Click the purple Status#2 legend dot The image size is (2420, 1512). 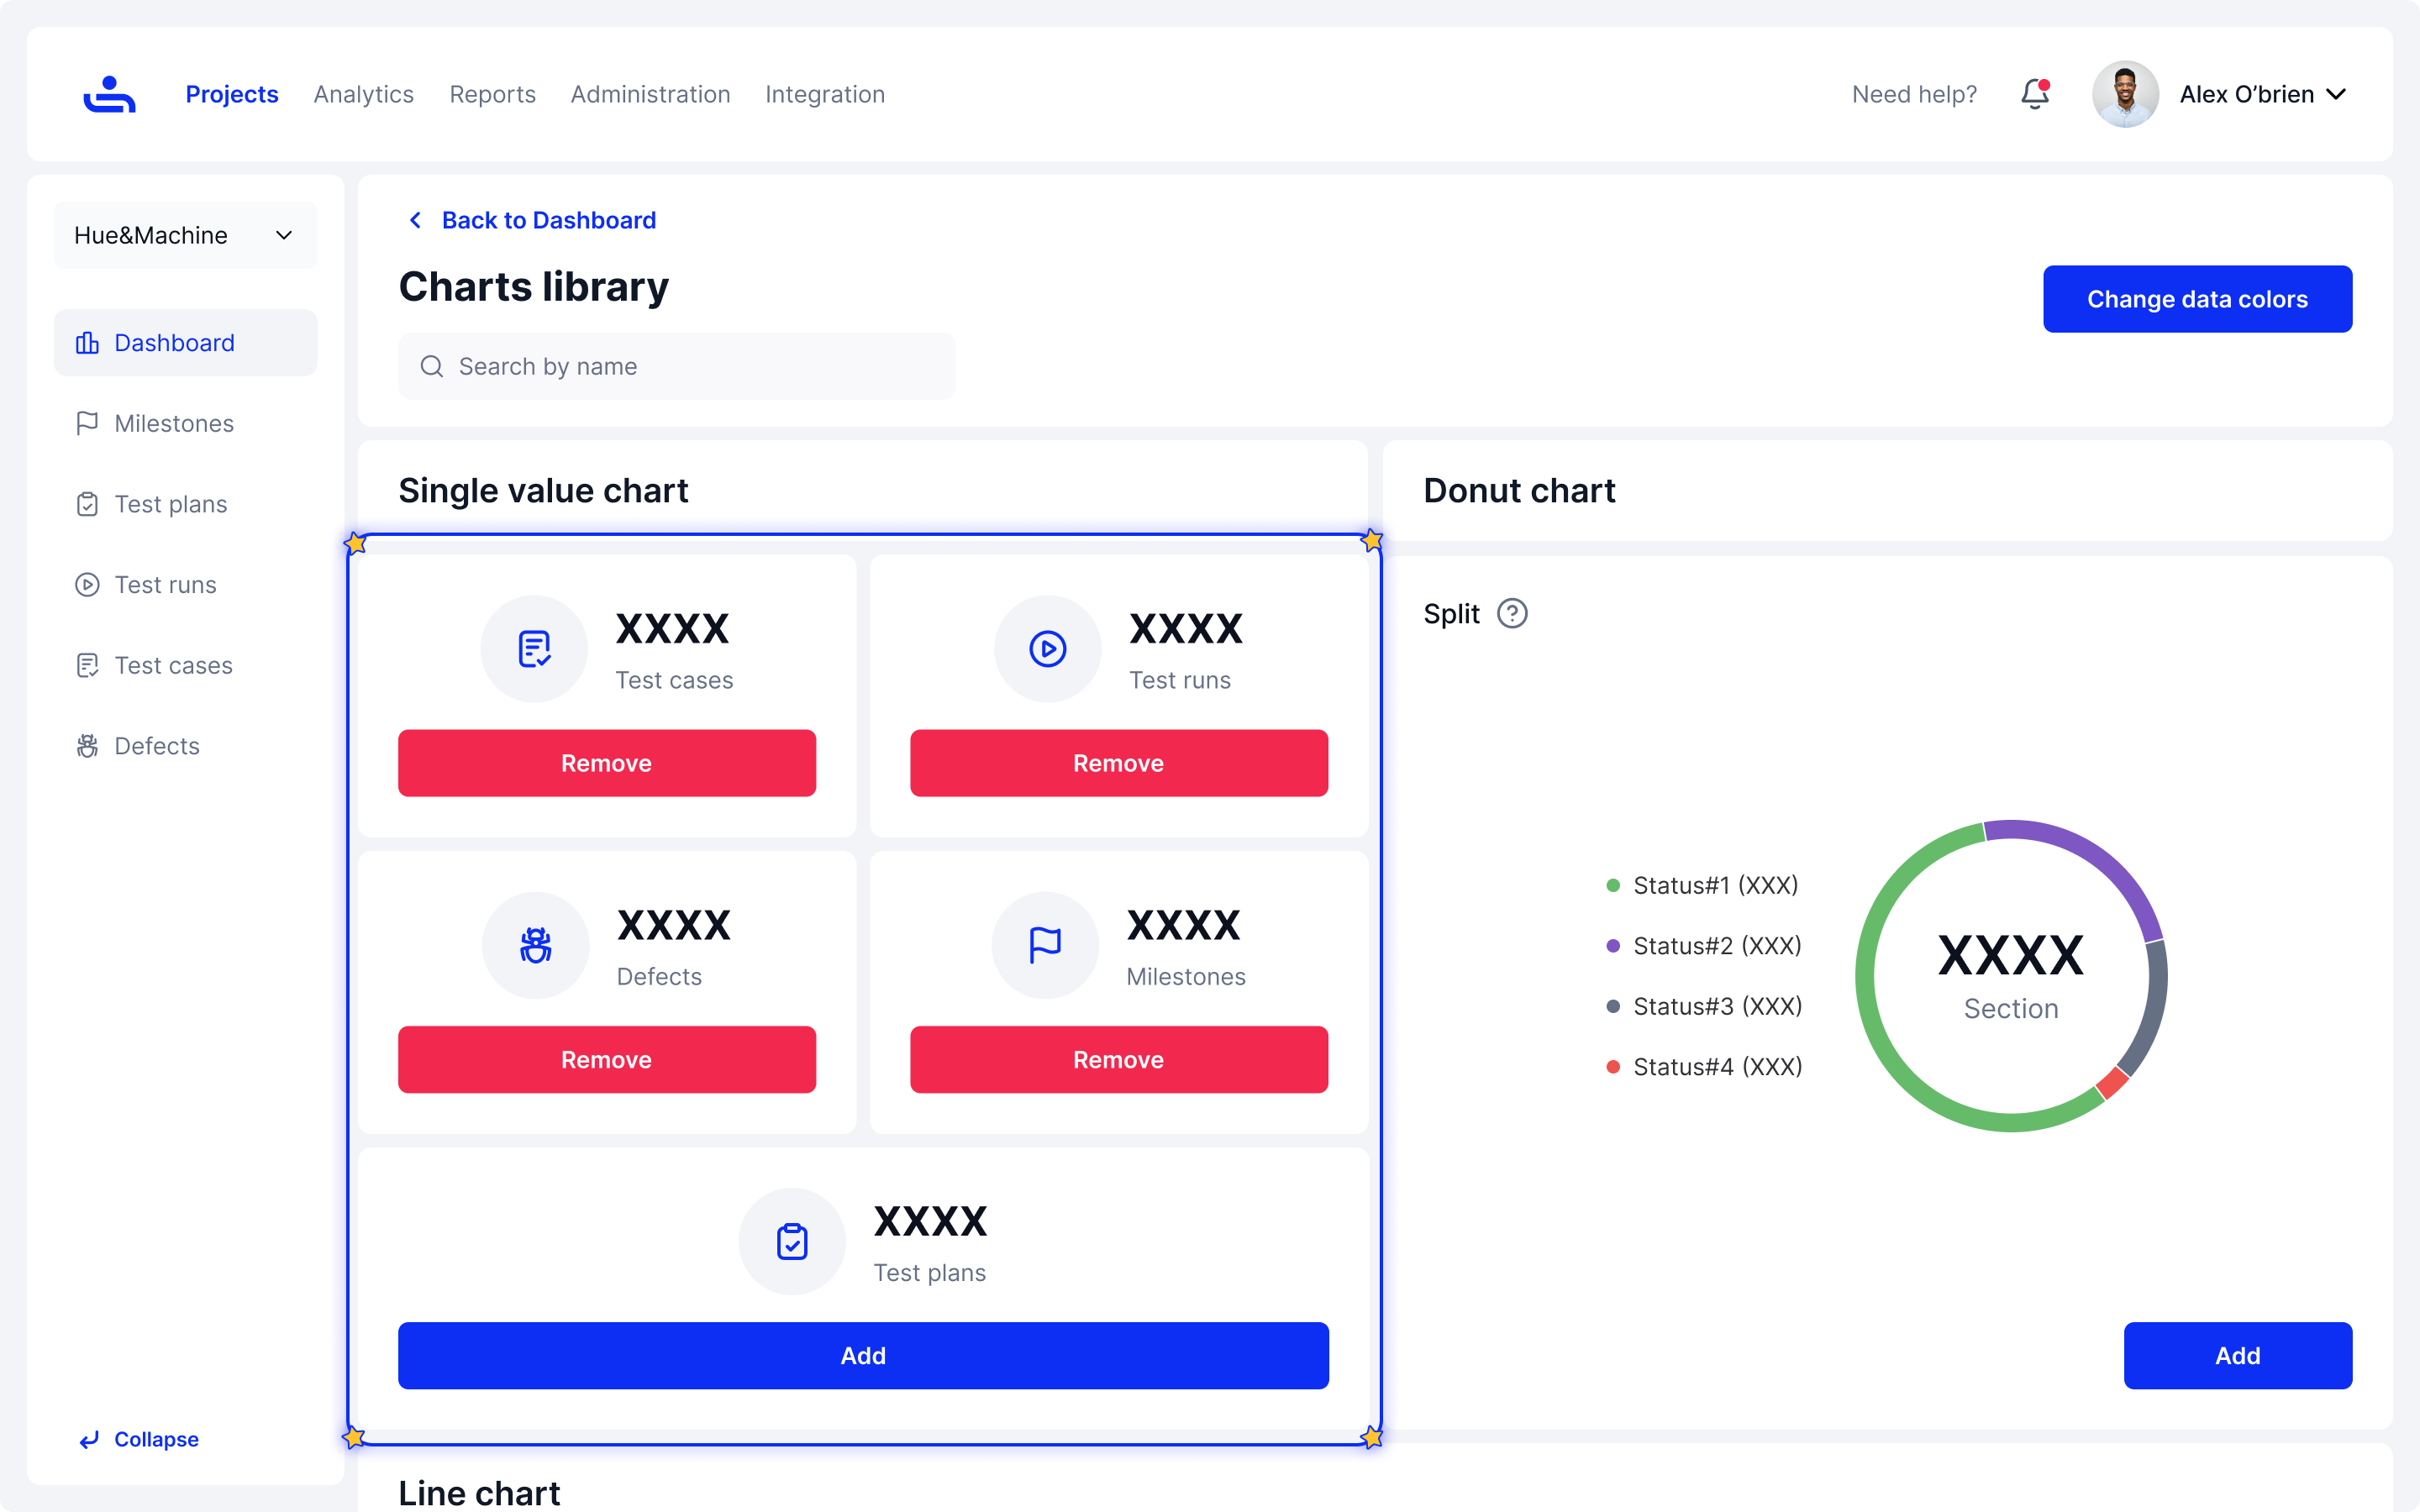pyautogui.click(x=1612, y=946)
